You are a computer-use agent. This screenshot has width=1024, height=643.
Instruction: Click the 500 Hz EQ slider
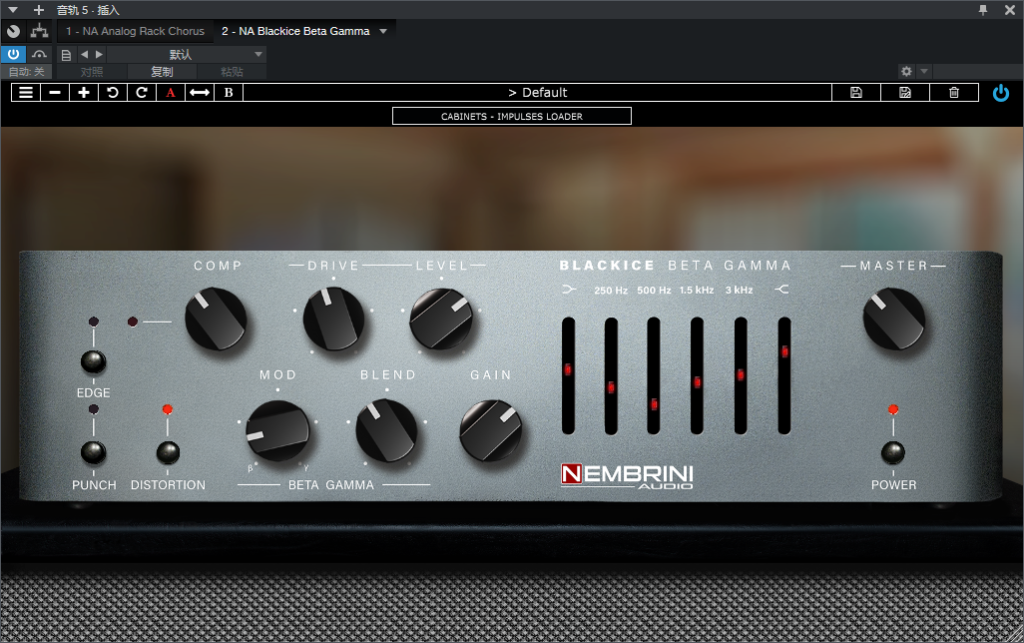click(x=609, y=376)
